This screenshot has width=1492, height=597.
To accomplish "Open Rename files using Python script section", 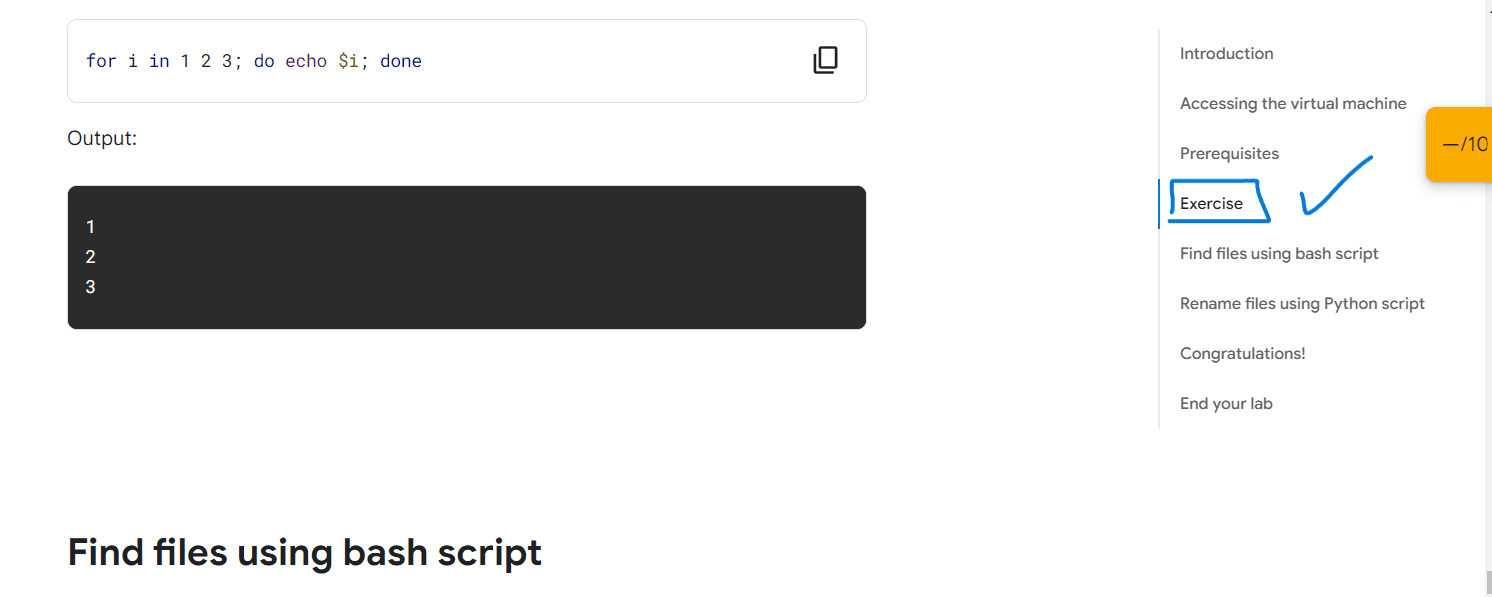I will coord(1302,303).
